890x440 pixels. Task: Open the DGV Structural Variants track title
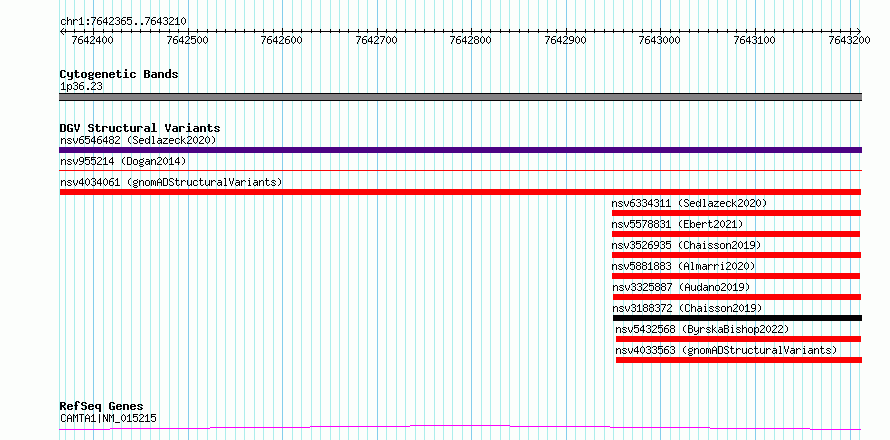coord(140,128)
